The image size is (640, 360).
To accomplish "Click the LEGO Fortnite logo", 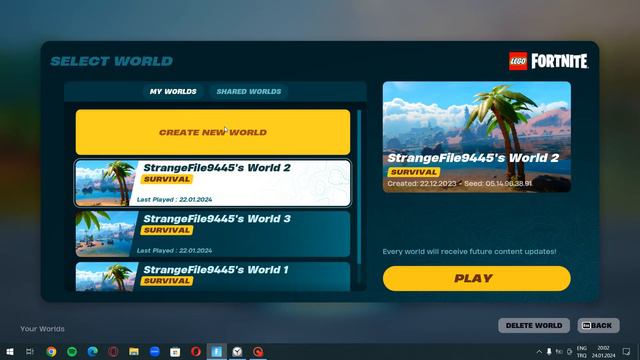I will (548, 61).
